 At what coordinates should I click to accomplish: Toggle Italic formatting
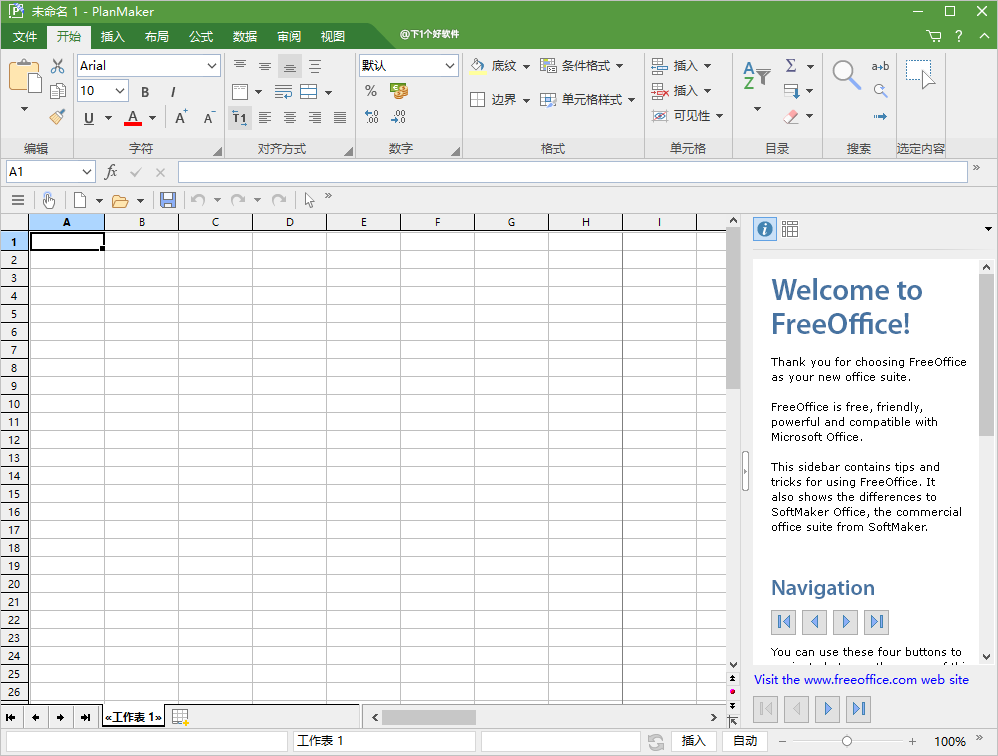pyautogui.click(x=173, y=92)
